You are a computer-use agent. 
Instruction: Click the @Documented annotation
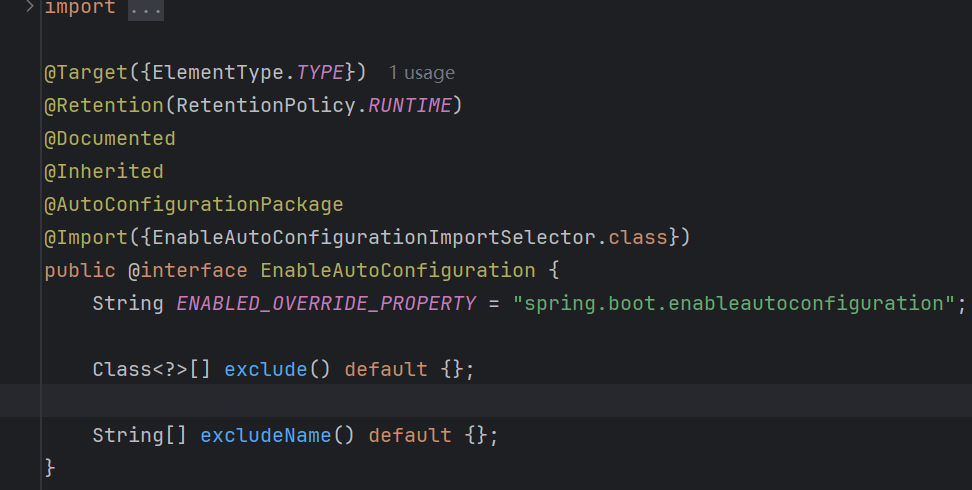click(110, 138)
